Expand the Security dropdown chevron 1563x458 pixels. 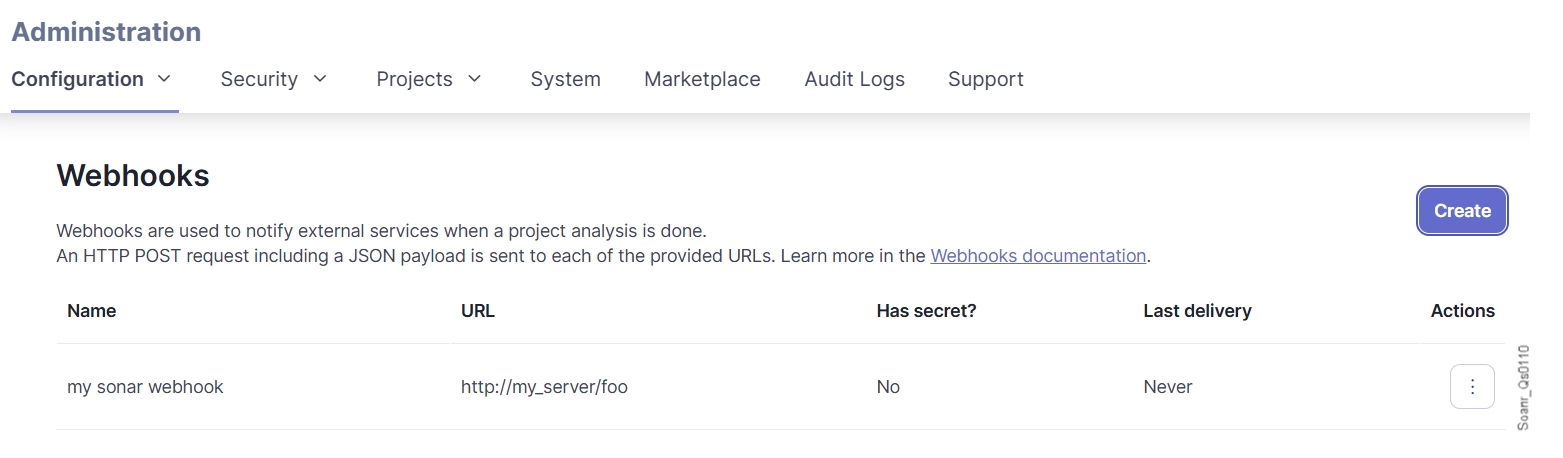(x=320, y=78)
